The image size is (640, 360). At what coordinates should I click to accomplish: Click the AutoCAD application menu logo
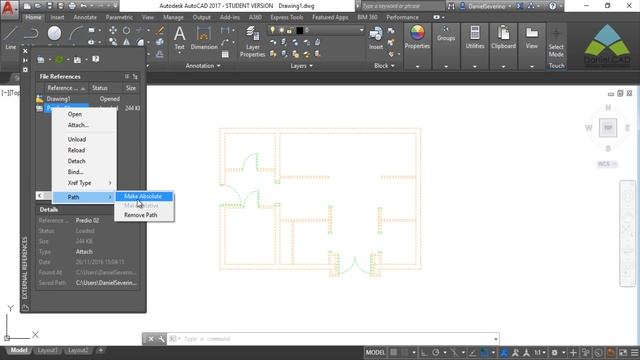[8, 8]
